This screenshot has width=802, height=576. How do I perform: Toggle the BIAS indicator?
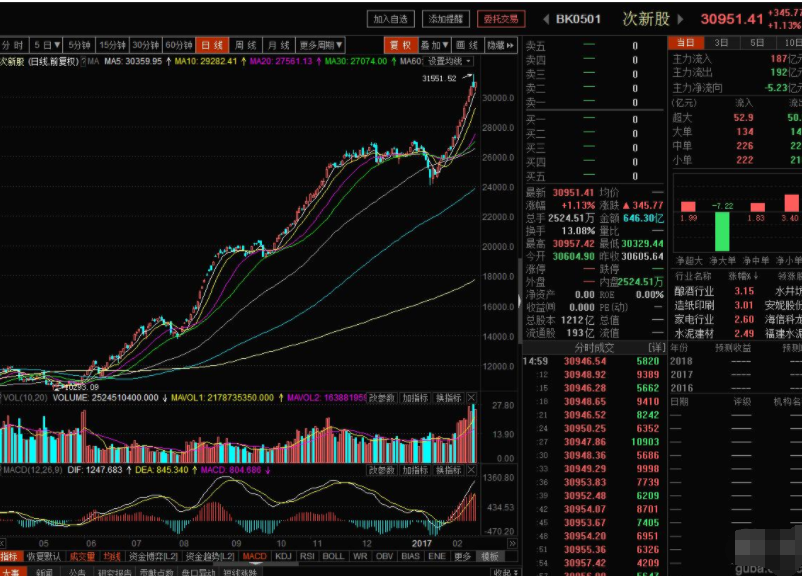410,556
